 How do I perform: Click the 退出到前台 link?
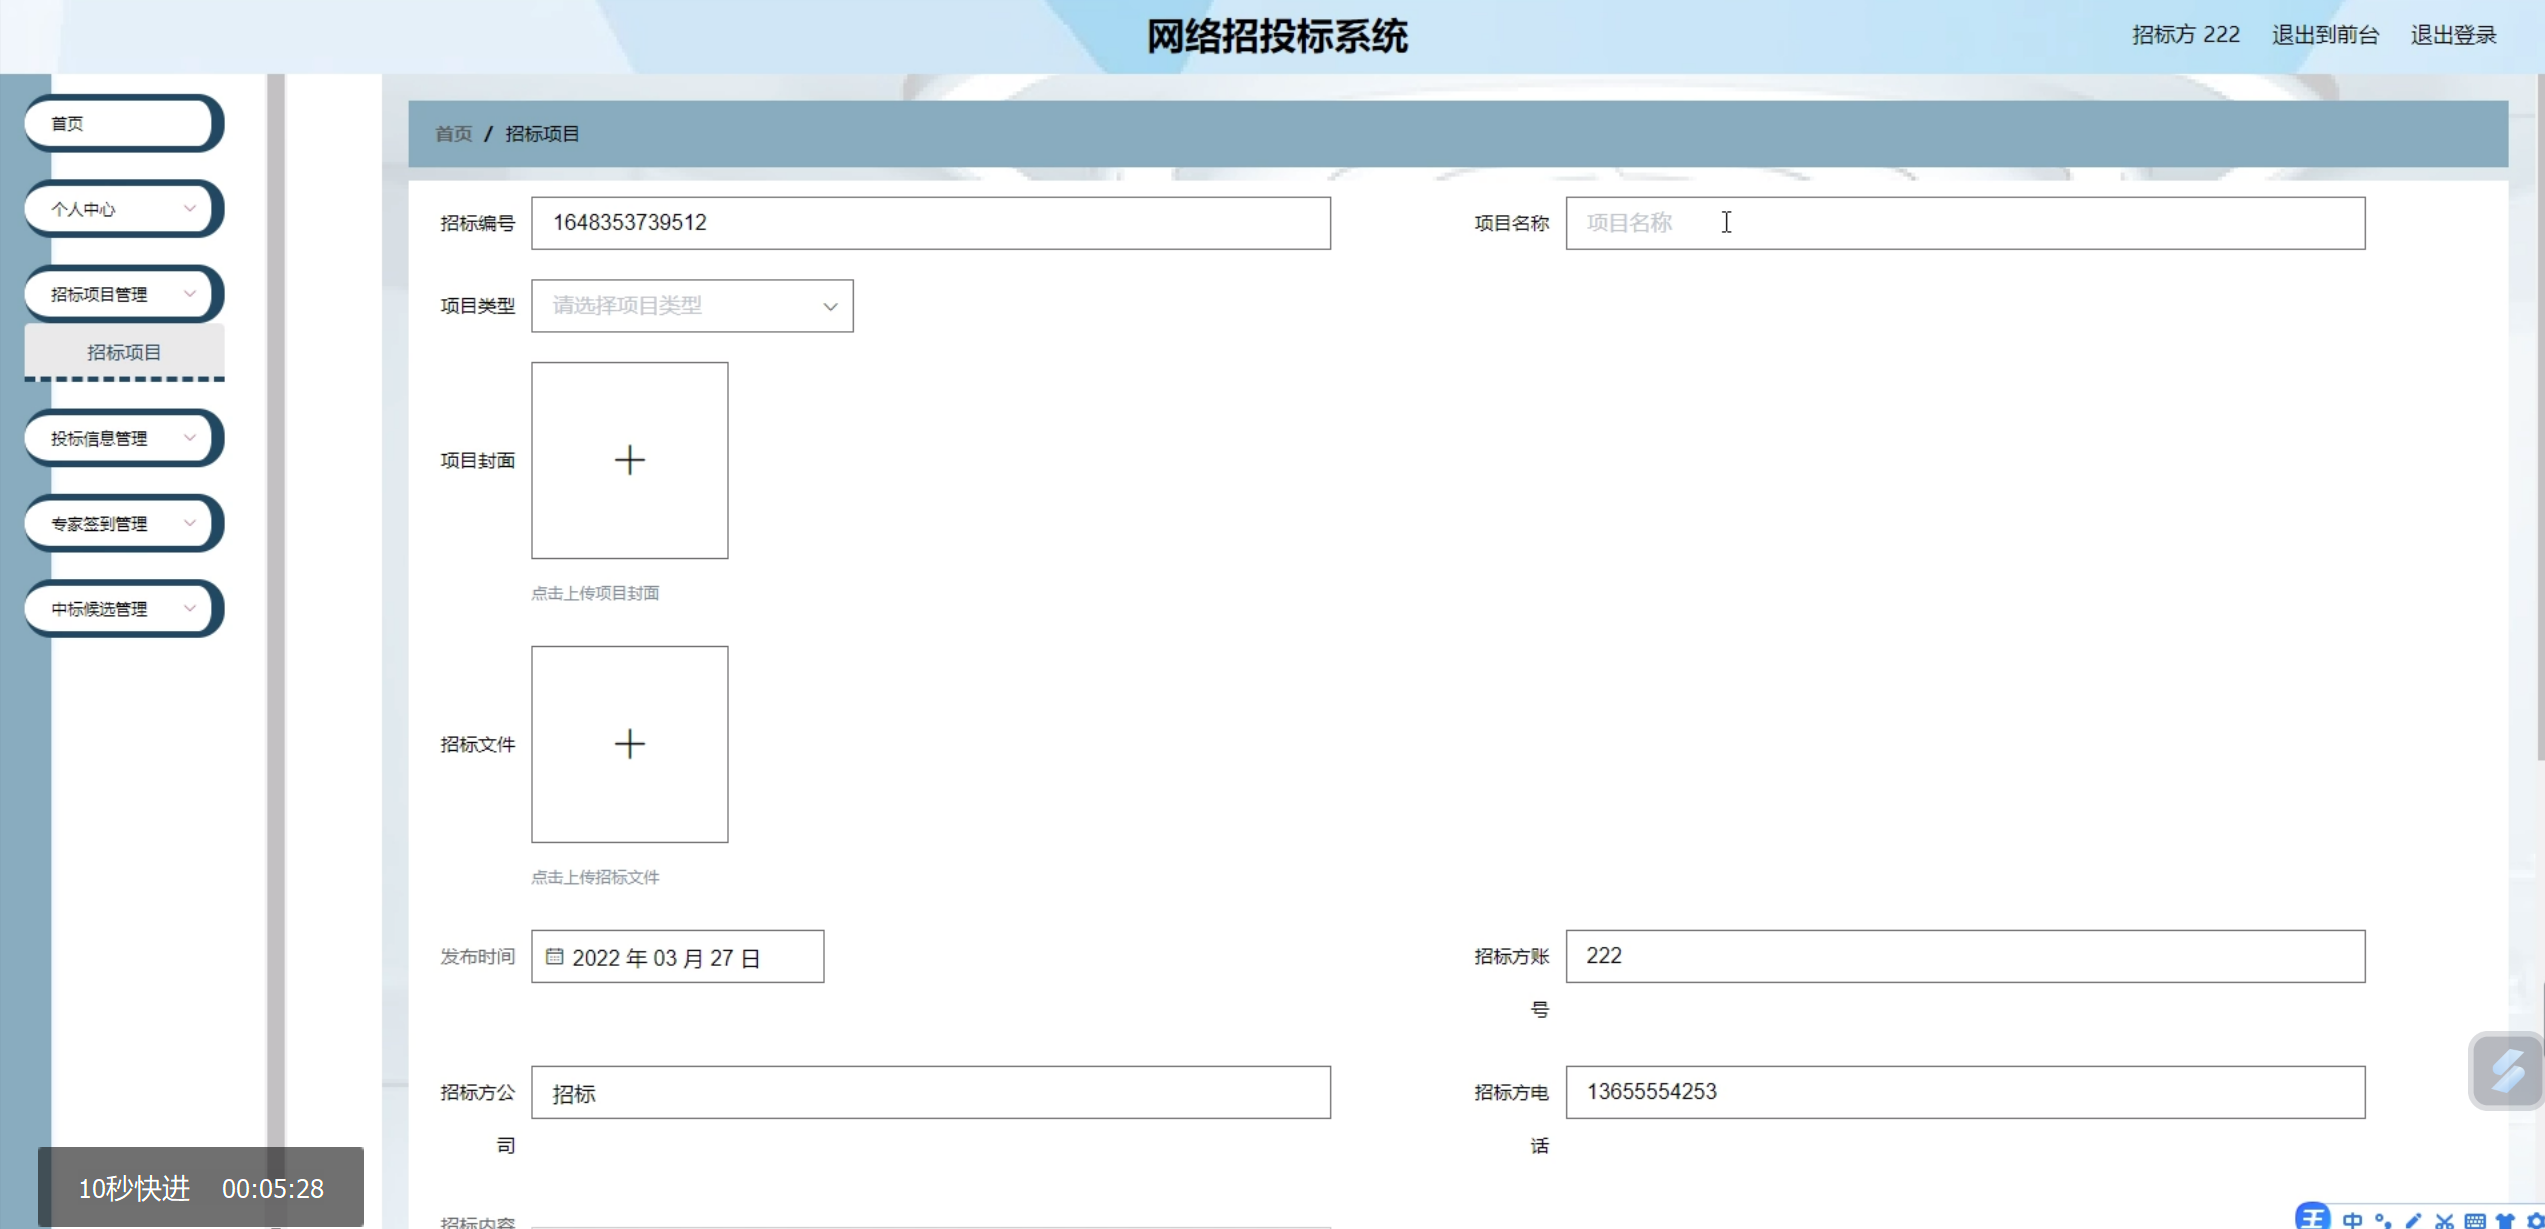click(x=2324, y=35)
